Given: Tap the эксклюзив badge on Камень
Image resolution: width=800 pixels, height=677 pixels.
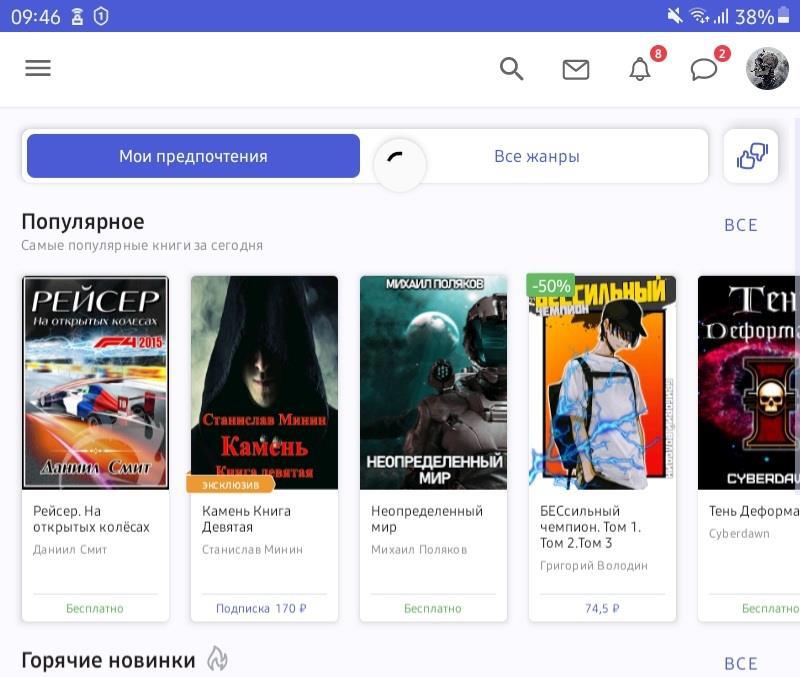Looking at the screenshot, I should click(x=231, y=485).
